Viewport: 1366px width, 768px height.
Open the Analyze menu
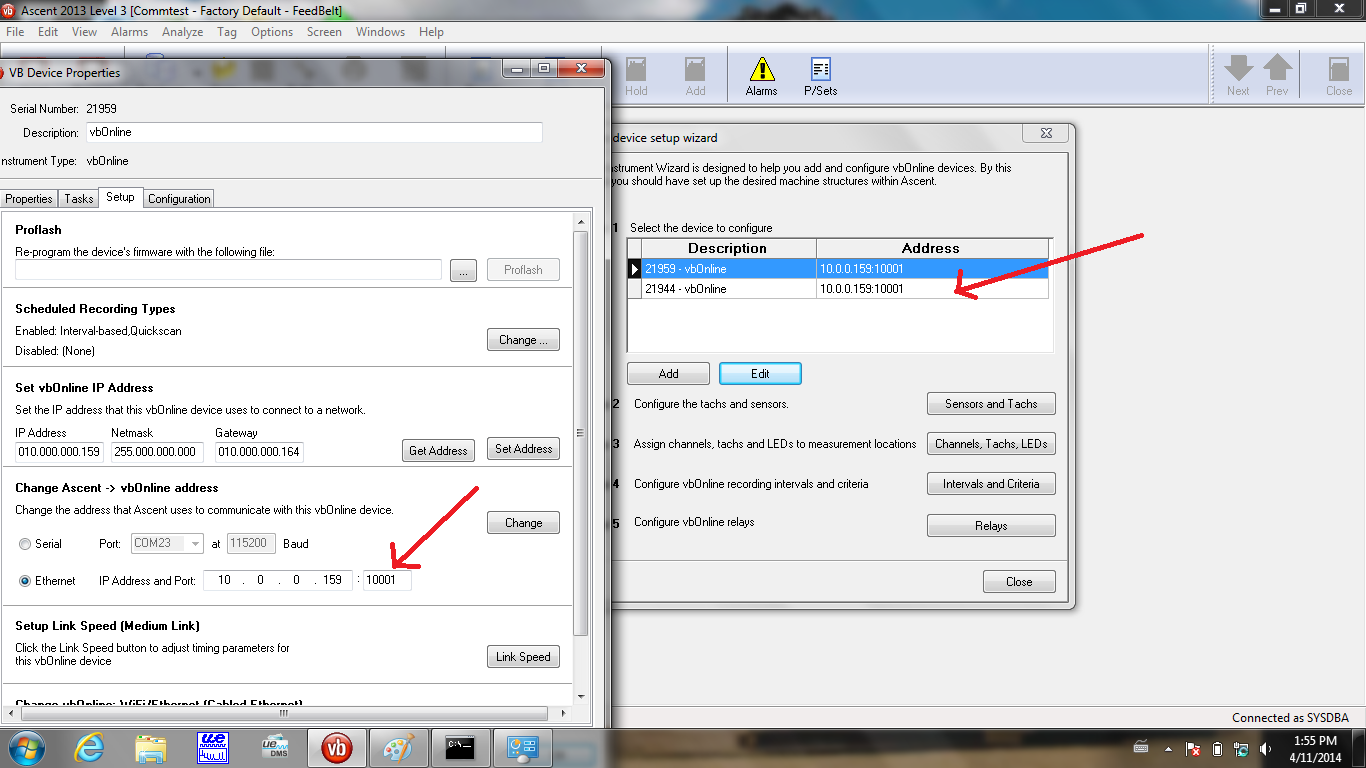(182, 31)
